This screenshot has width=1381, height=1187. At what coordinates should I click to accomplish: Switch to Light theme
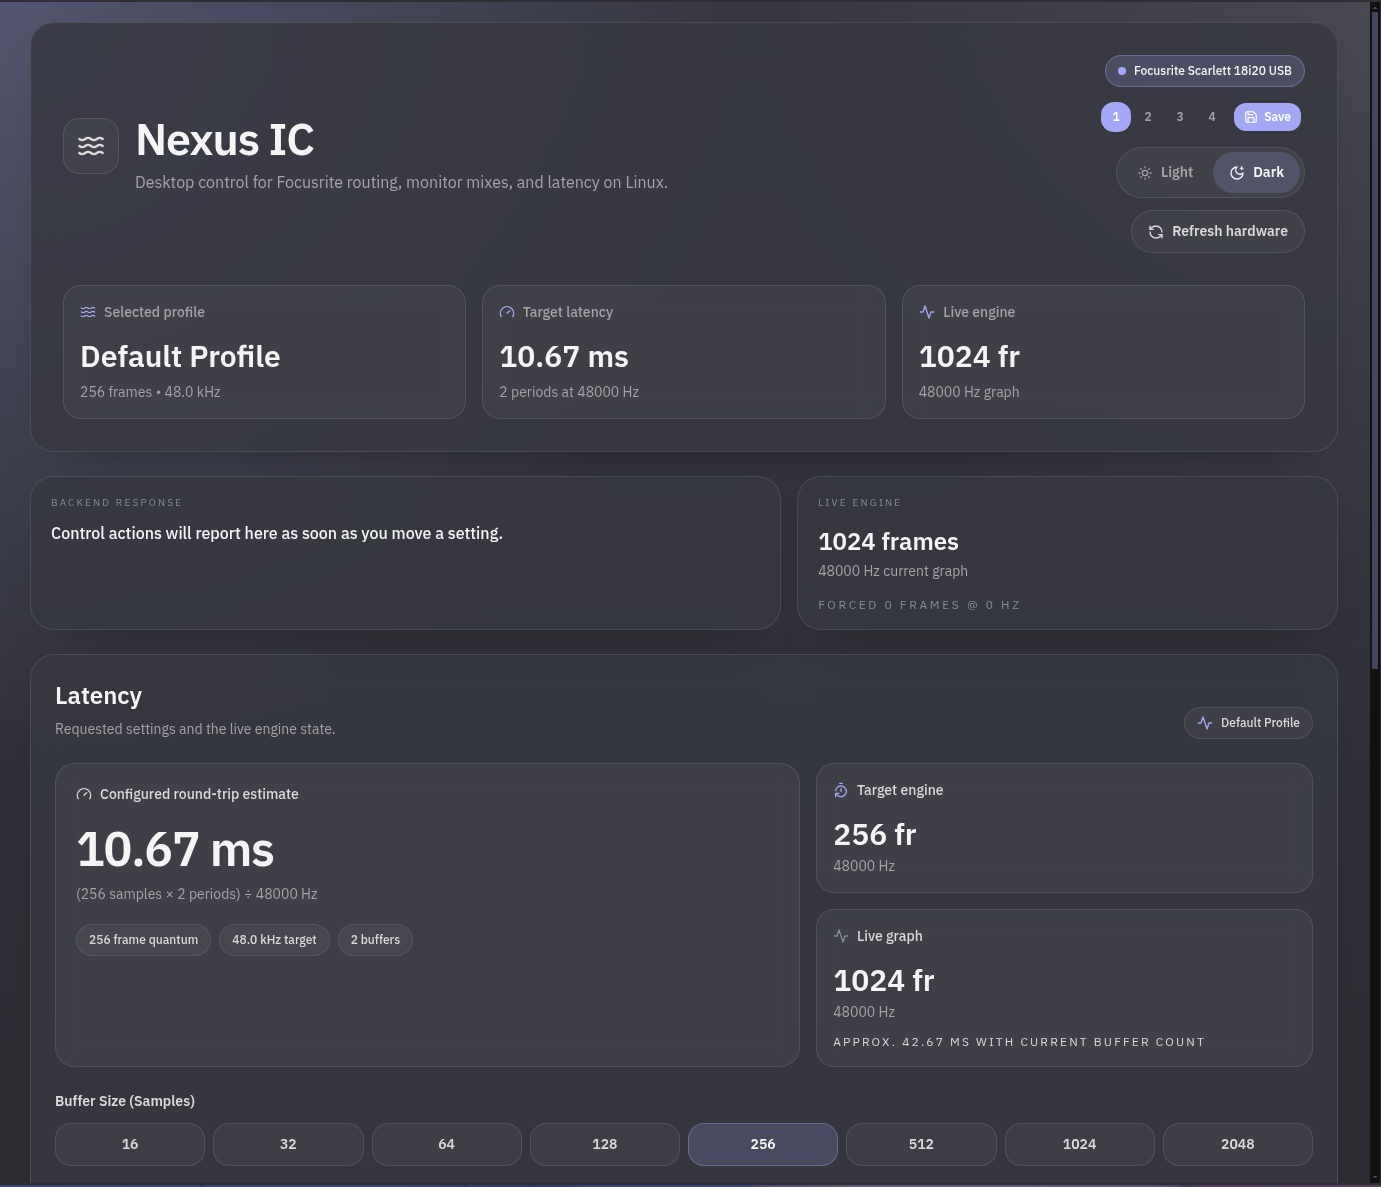point(1166,173)
